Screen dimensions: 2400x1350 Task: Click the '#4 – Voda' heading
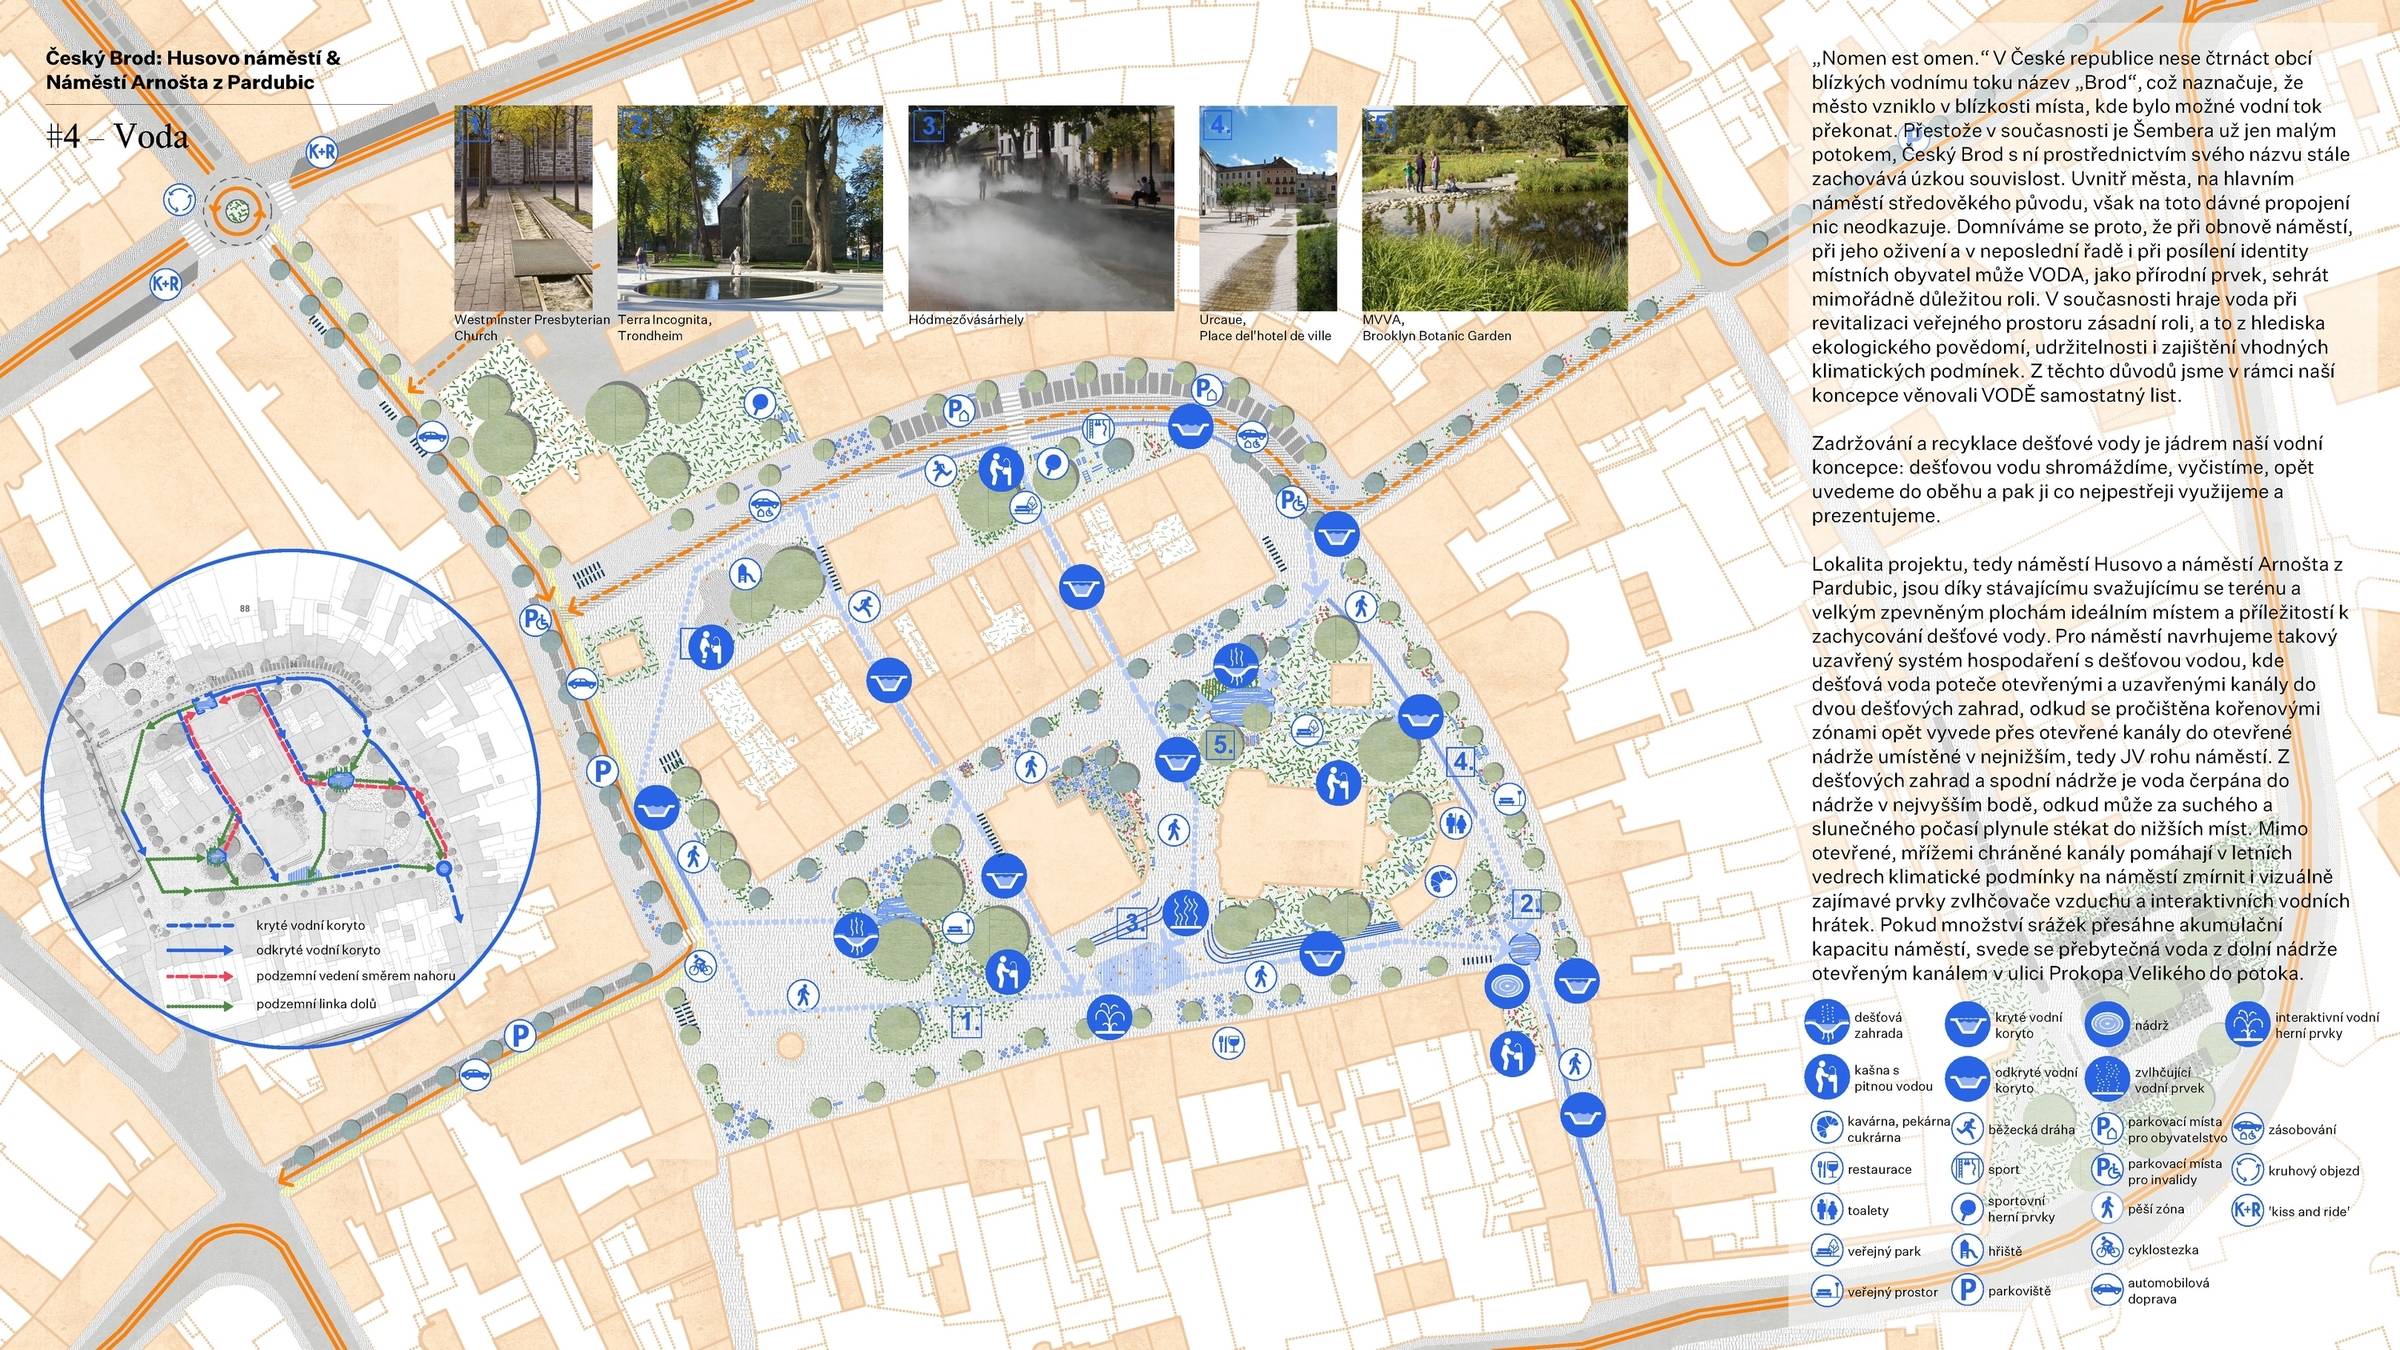pyautogui.click(x=117, y=136)
